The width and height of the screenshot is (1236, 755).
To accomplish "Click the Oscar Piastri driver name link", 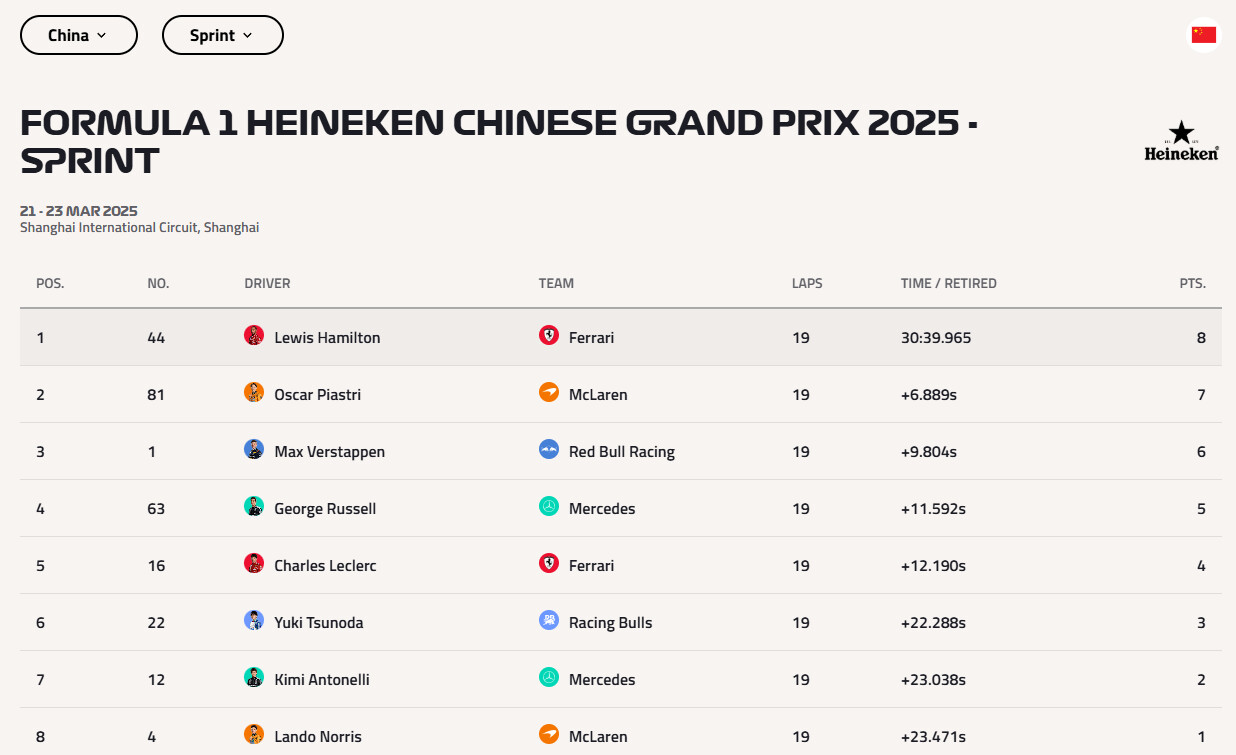I will 317,395.
